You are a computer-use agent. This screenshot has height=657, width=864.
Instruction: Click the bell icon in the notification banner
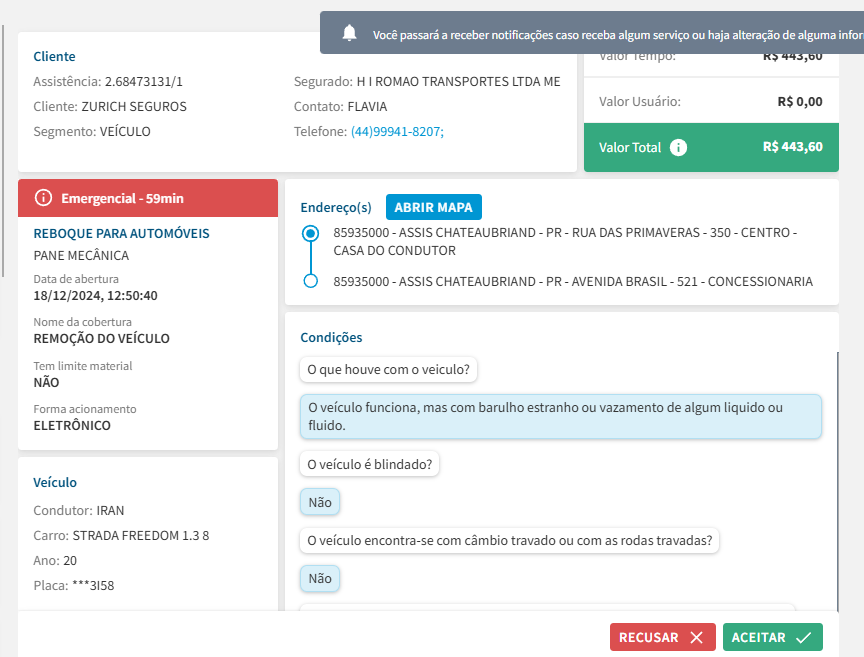pyautogui.click(x=349, y=33)
